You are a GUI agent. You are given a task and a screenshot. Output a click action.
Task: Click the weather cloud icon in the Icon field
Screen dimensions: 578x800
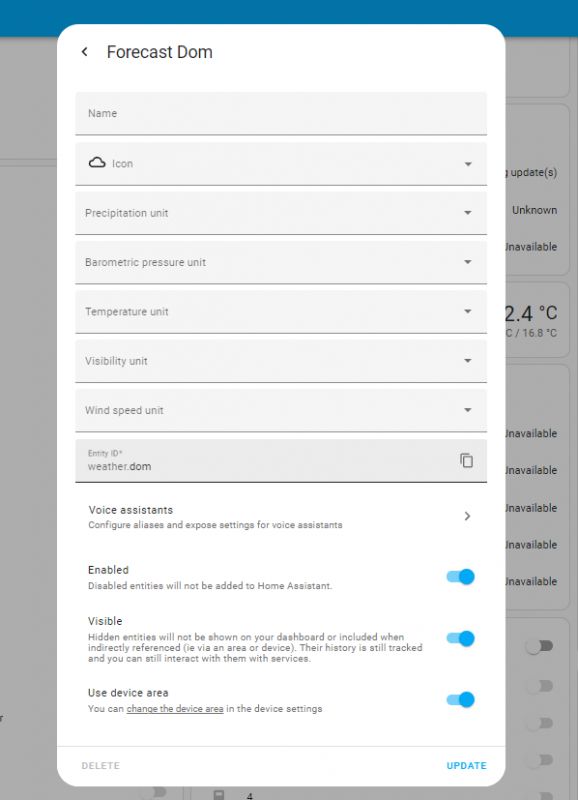point(98,161)
